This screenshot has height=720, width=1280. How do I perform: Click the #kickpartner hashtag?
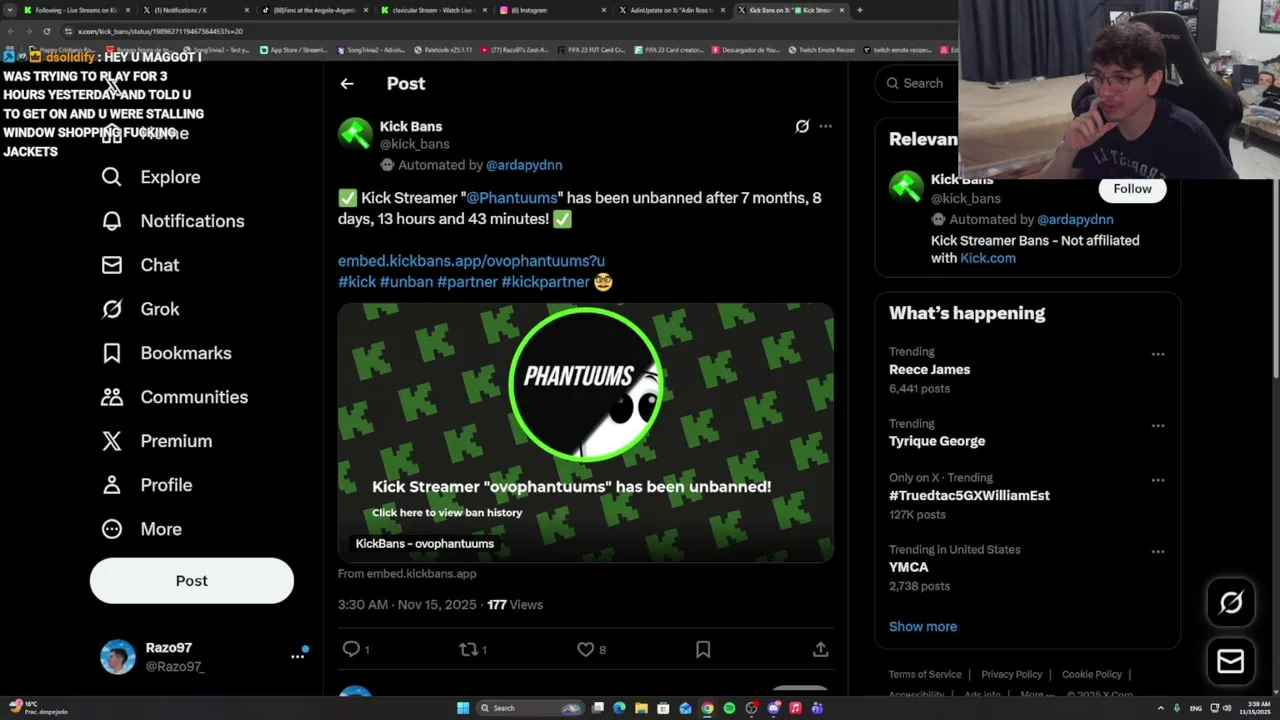click(x=546, y=282)
